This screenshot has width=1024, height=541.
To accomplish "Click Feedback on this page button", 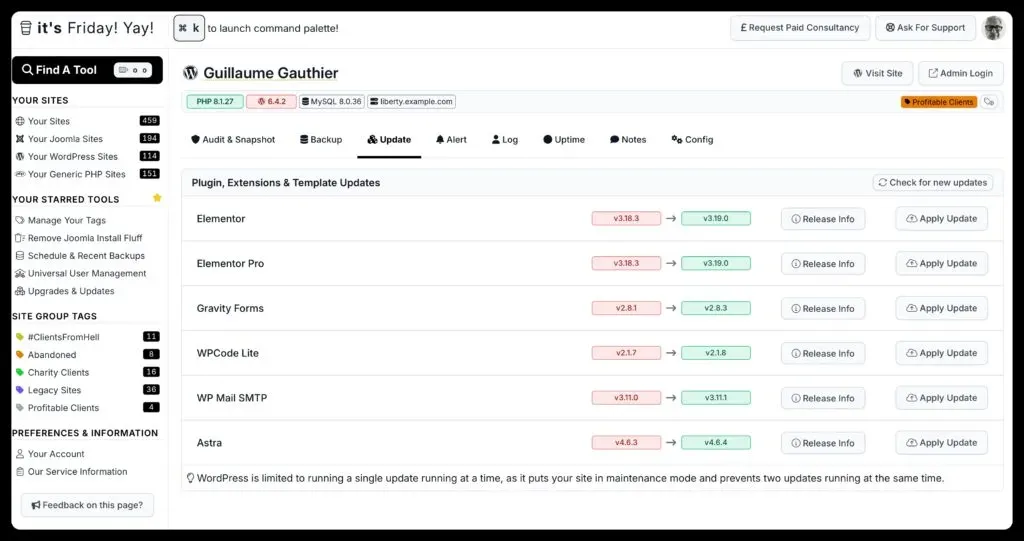I will [88, 505].
